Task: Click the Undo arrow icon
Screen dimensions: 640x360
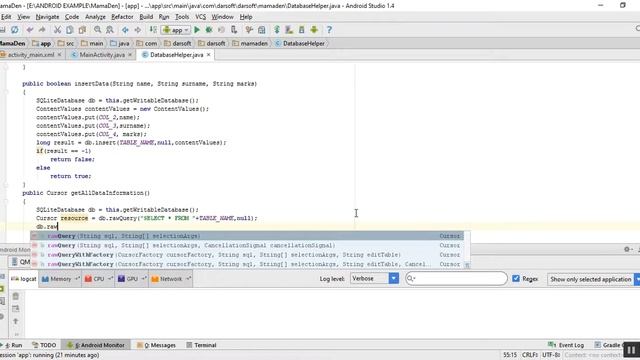Action: click(30, 30)
